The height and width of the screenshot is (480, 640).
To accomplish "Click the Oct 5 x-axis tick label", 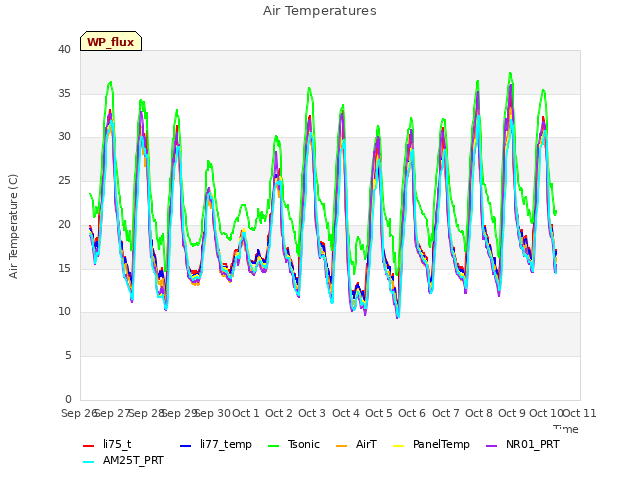I will pos(379,413).
